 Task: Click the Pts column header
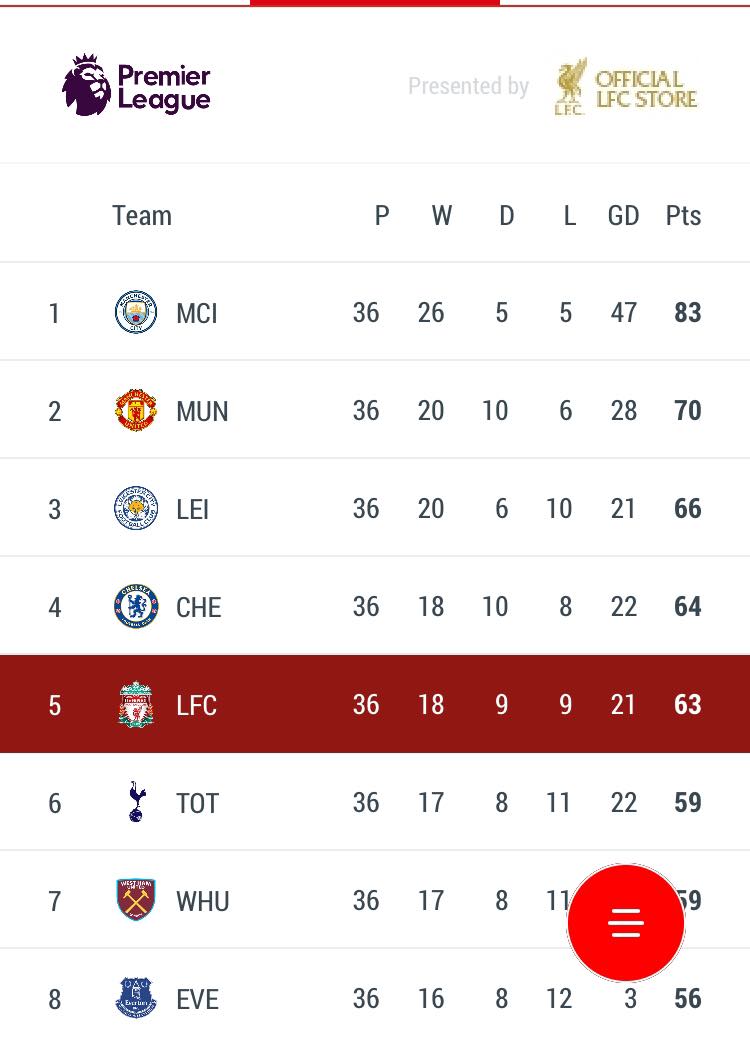pos(683,216)
